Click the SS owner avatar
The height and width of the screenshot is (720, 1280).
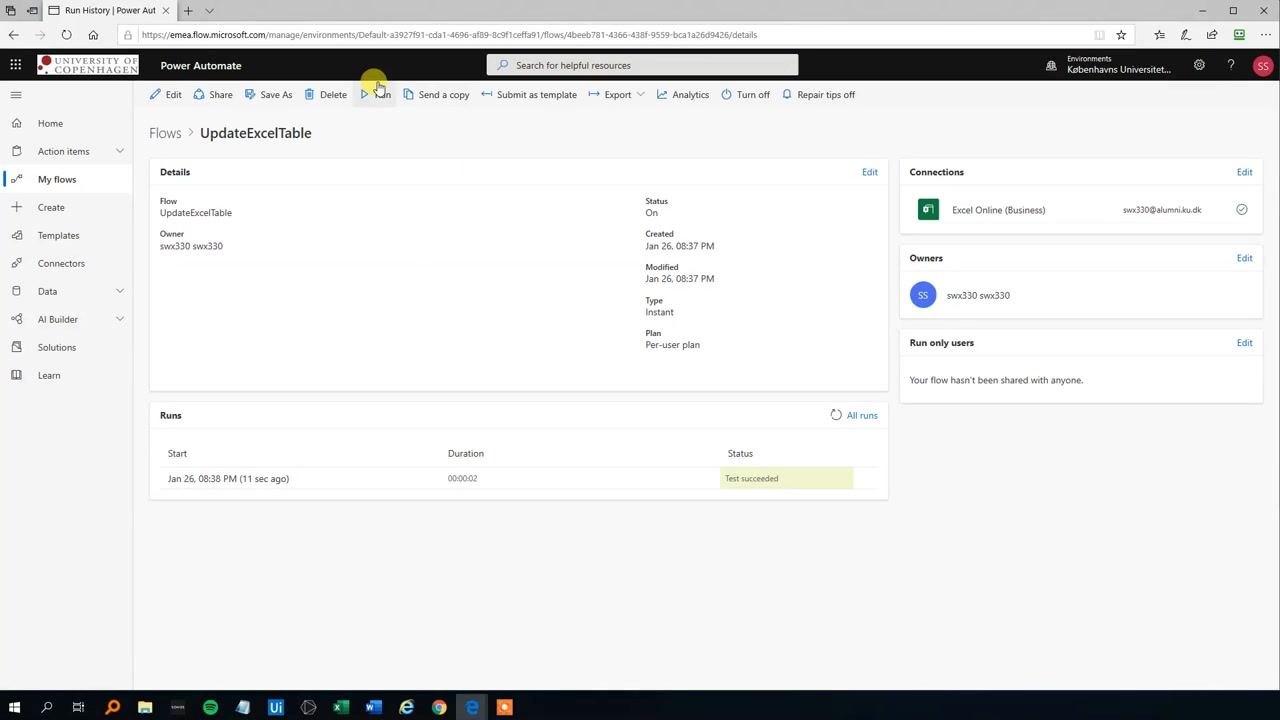[x=923, y=295]
